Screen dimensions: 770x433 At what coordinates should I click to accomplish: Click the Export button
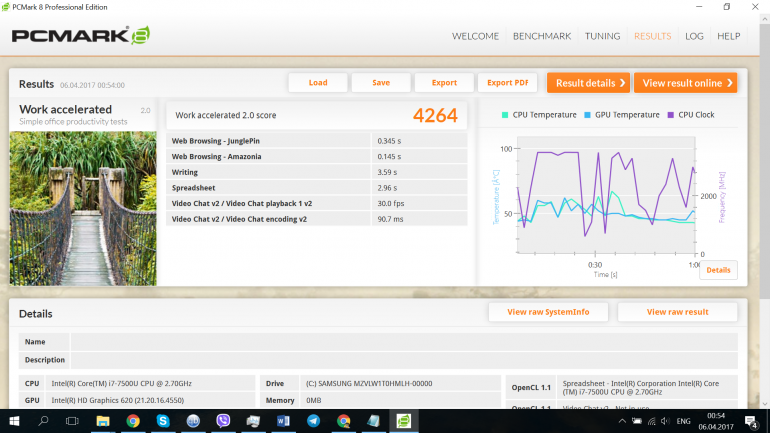(x=444, y=82)
